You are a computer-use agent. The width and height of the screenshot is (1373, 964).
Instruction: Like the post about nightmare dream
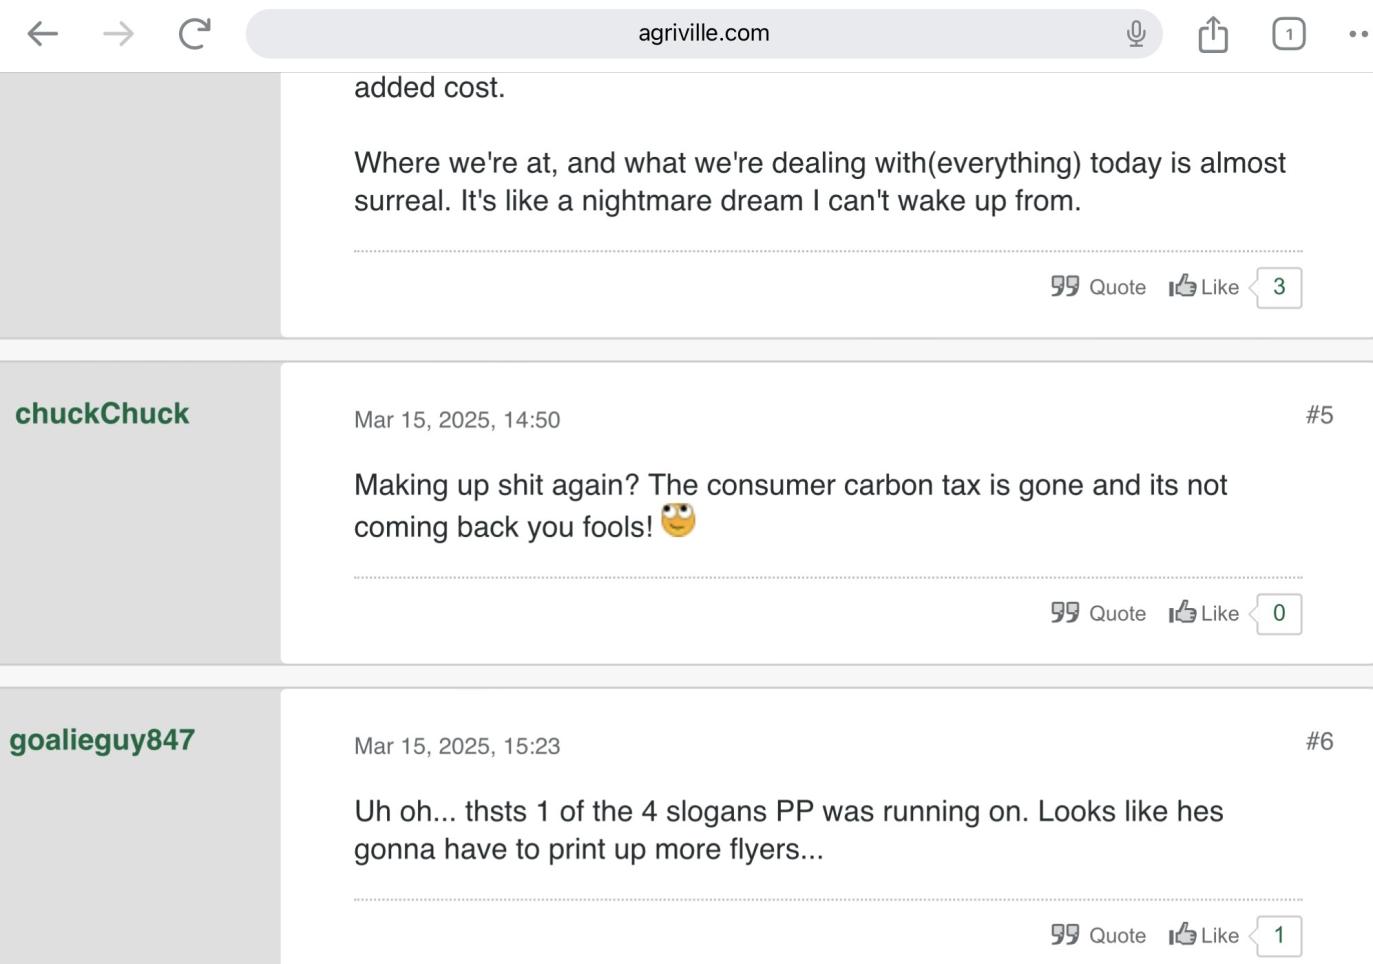pyautogui.click(x=1204, y=287)
